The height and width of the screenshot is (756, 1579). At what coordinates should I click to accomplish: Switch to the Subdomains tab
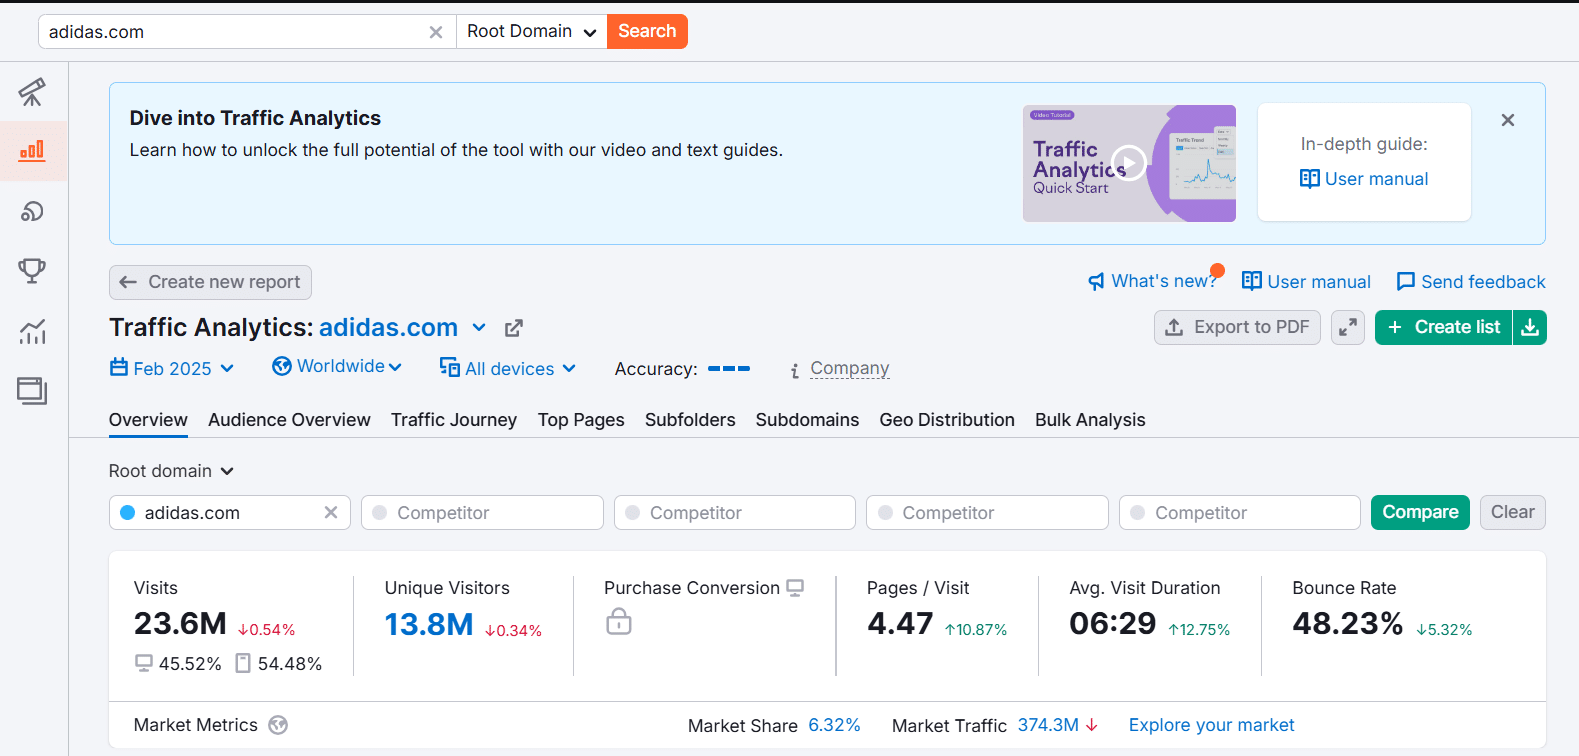point(807,420)
